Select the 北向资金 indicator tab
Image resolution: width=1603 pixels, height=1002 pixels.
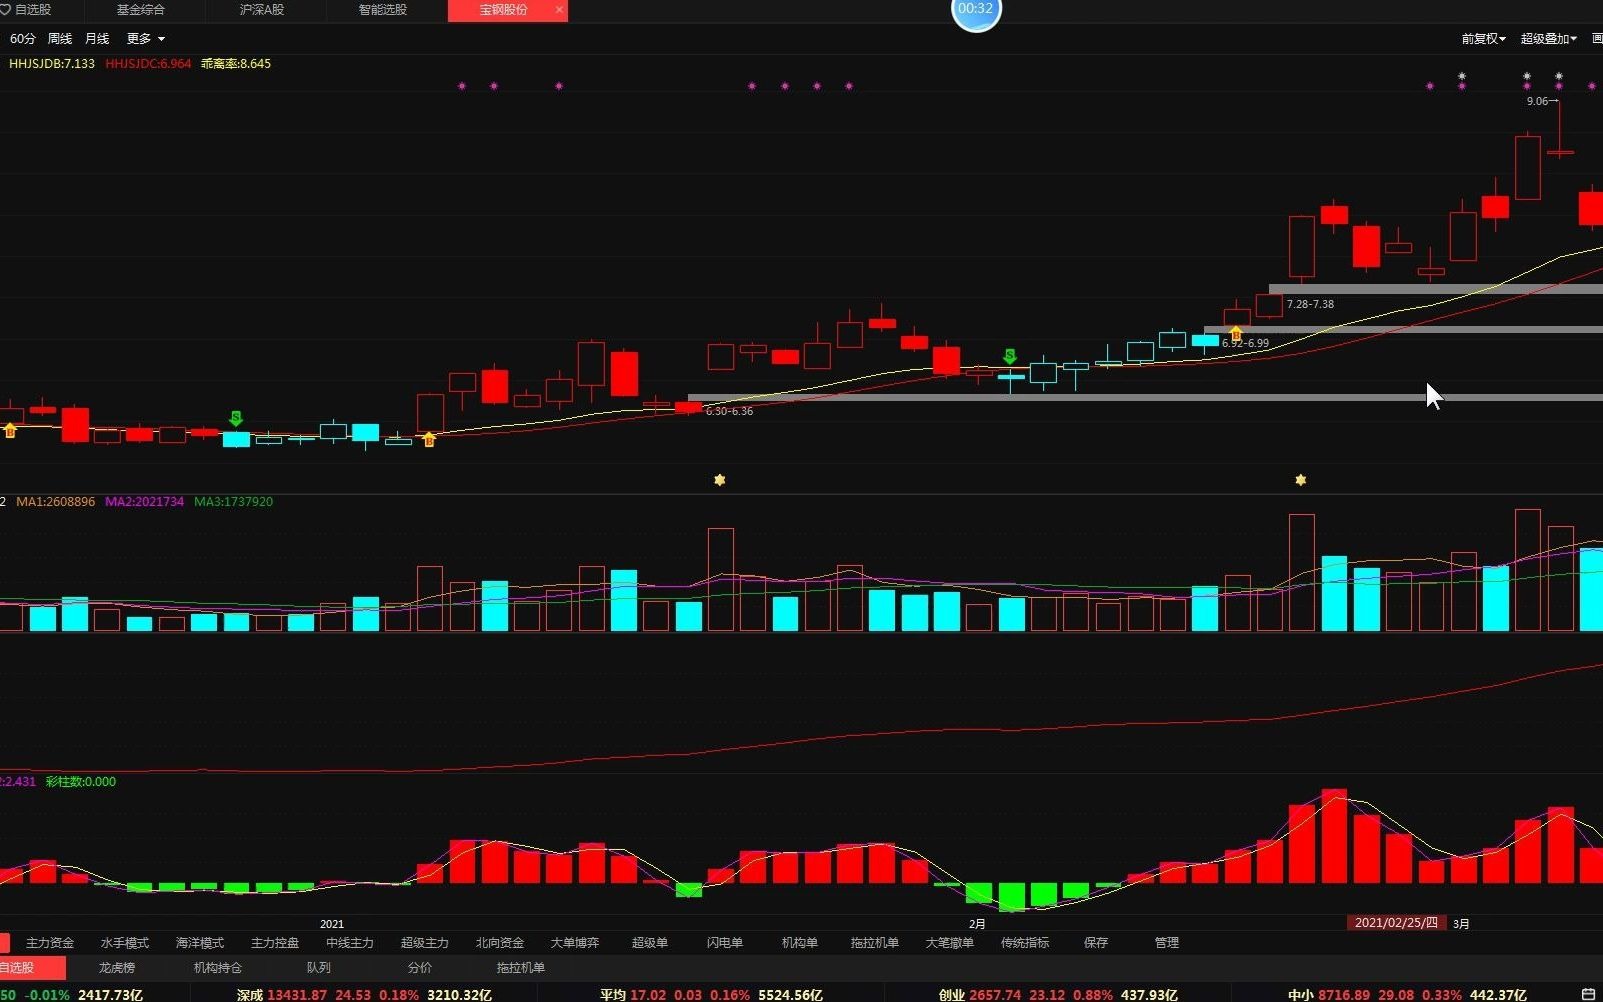click(x=500, y=943)
